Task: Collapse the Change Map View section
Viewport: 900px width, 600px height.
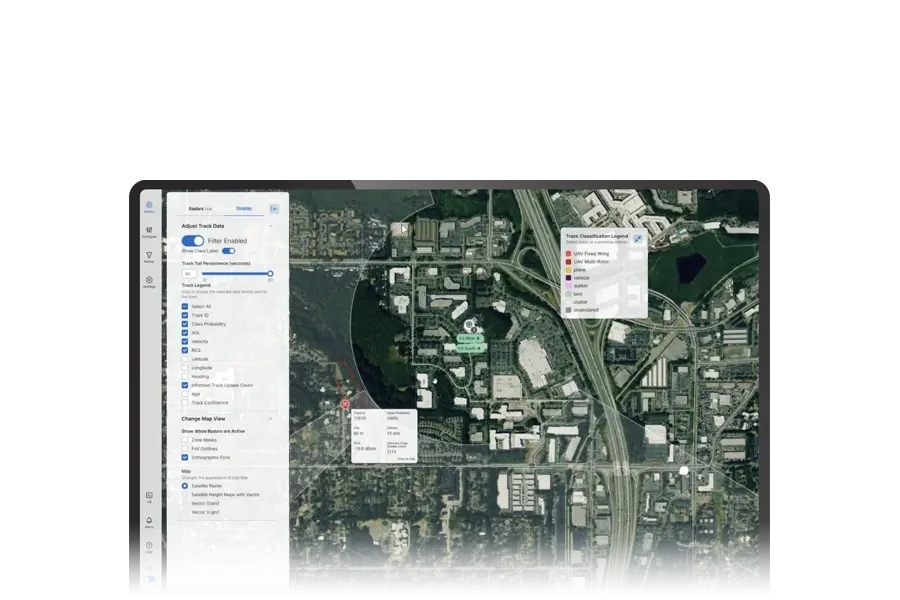Action: click(x=270, y=419)
